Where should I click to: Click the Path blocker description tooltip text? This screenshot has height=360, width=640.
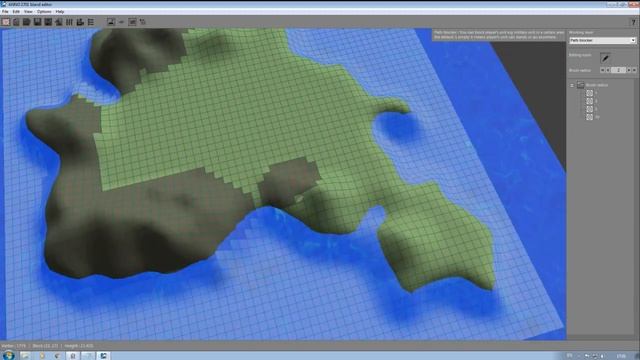[x=499, y=35]
